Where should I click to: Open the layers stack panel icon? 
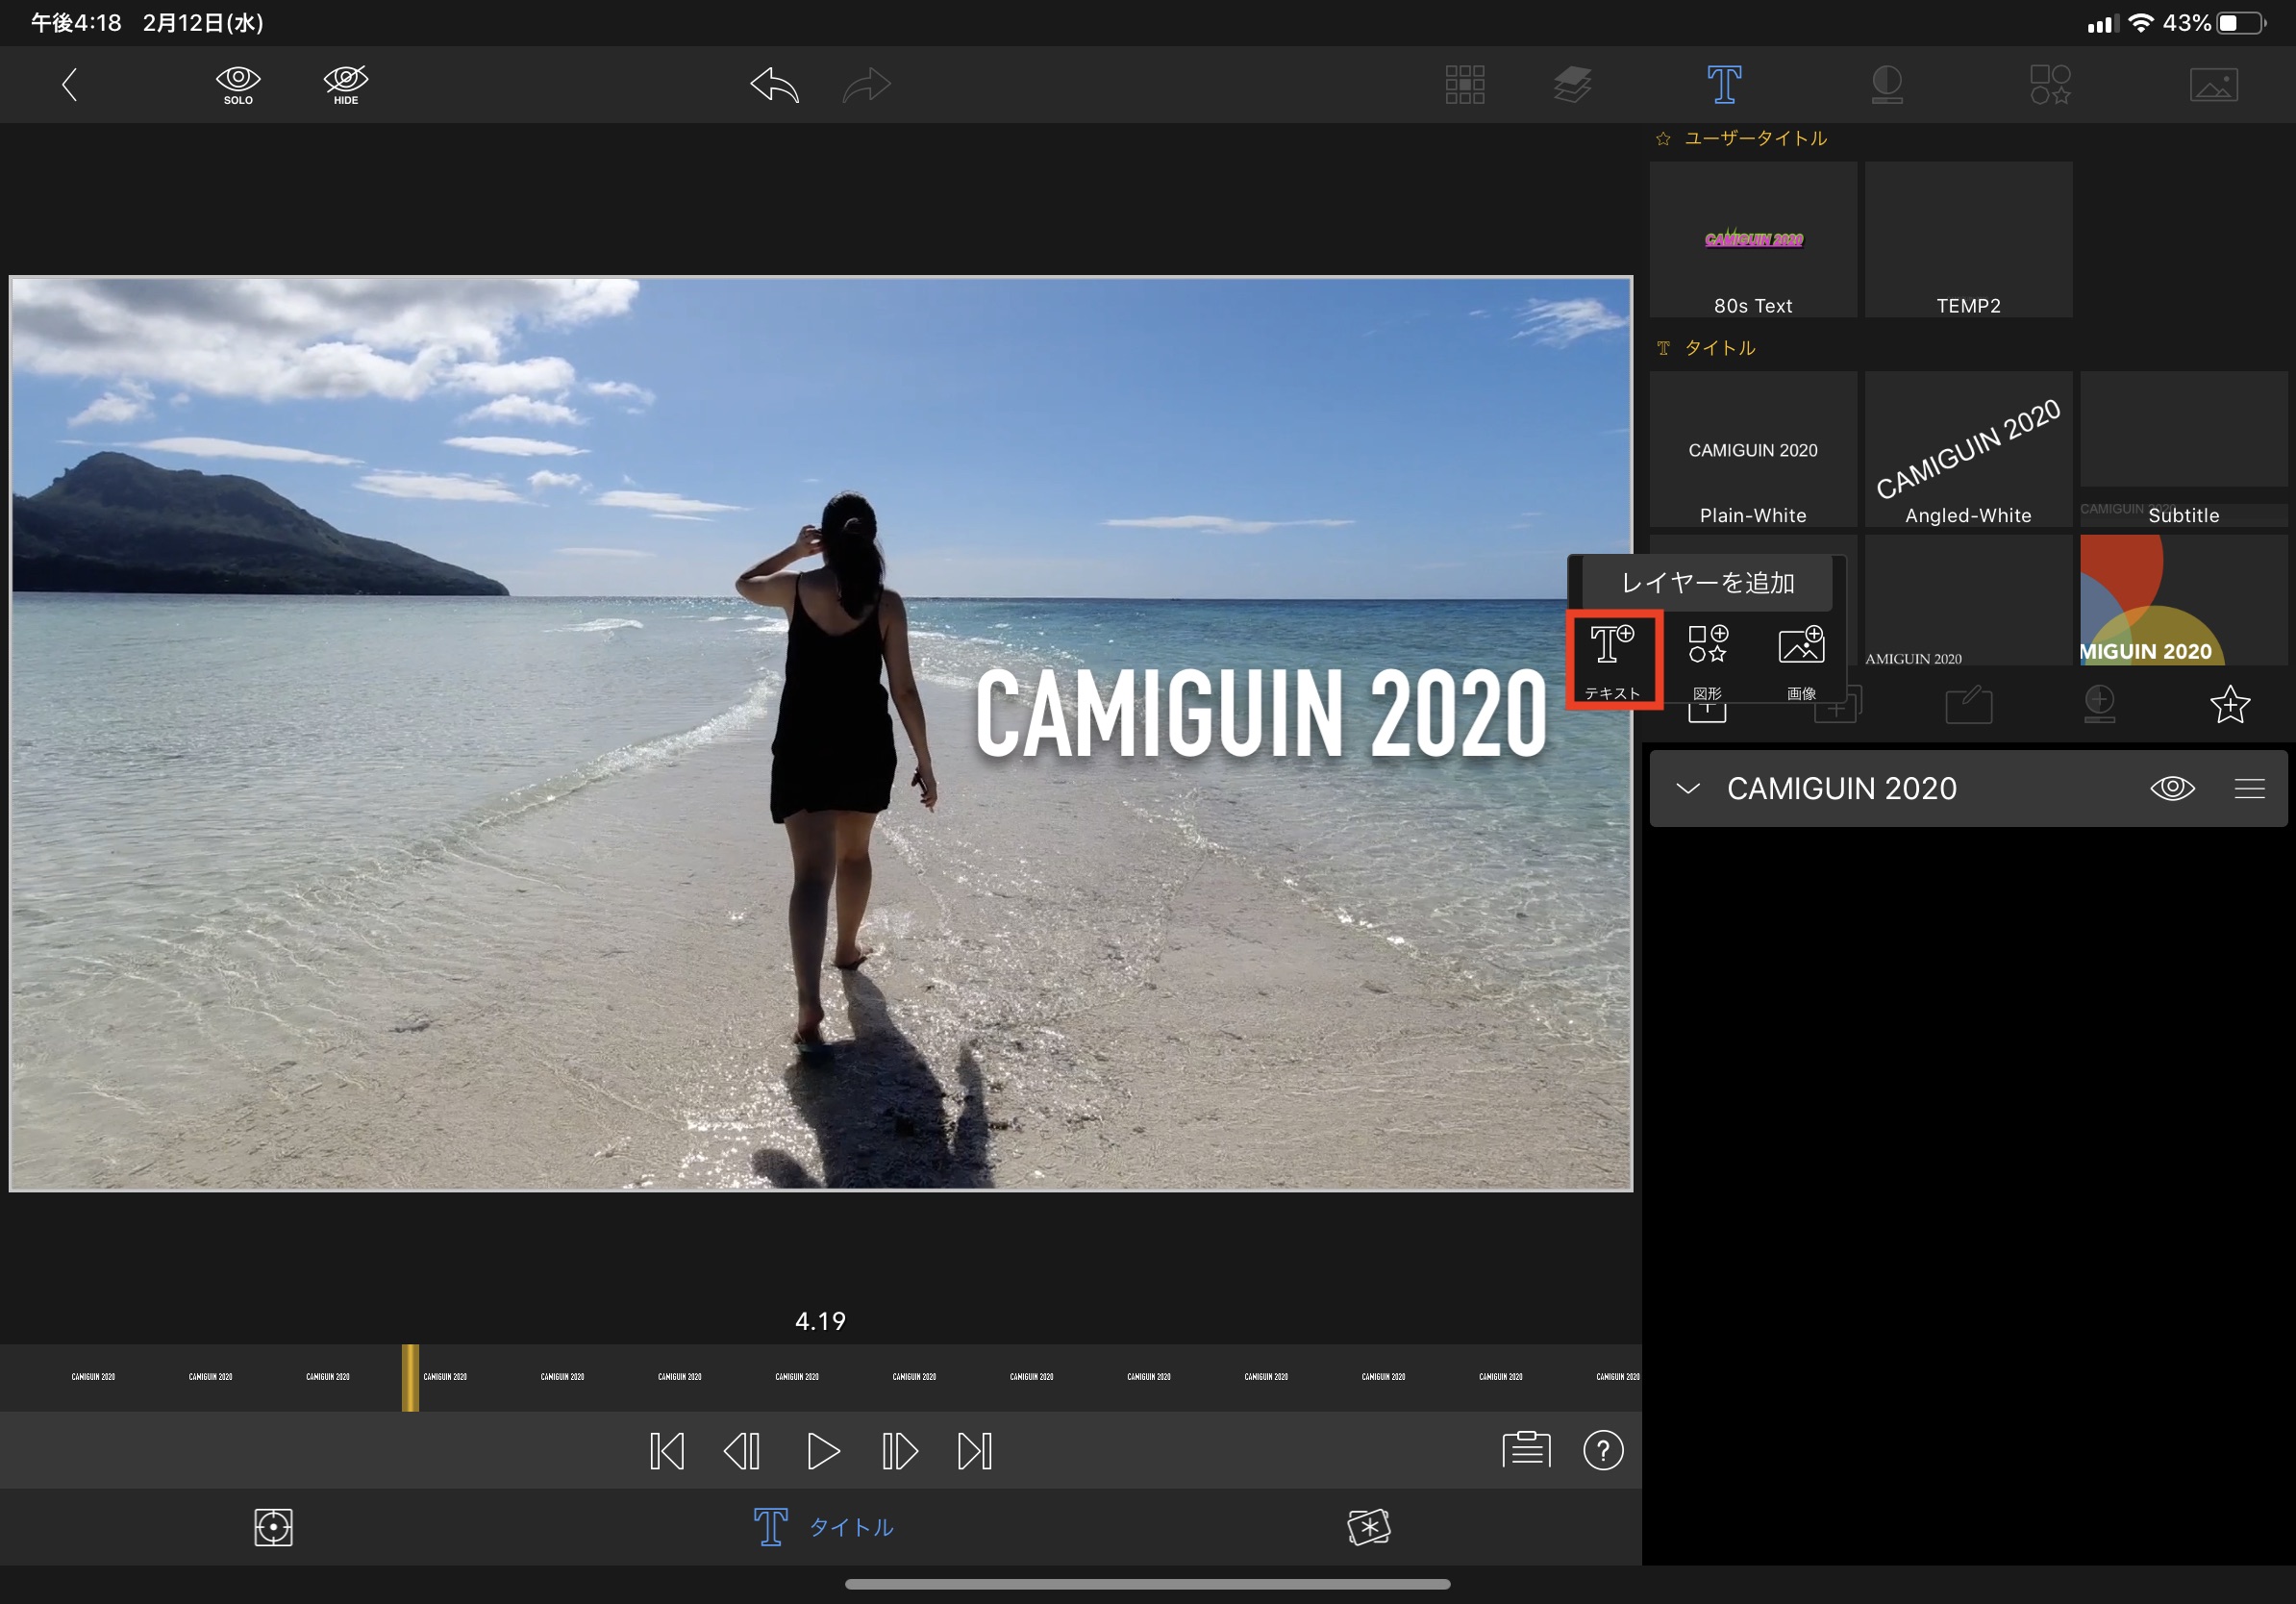pyautogui.click(x=1572, y=85)
